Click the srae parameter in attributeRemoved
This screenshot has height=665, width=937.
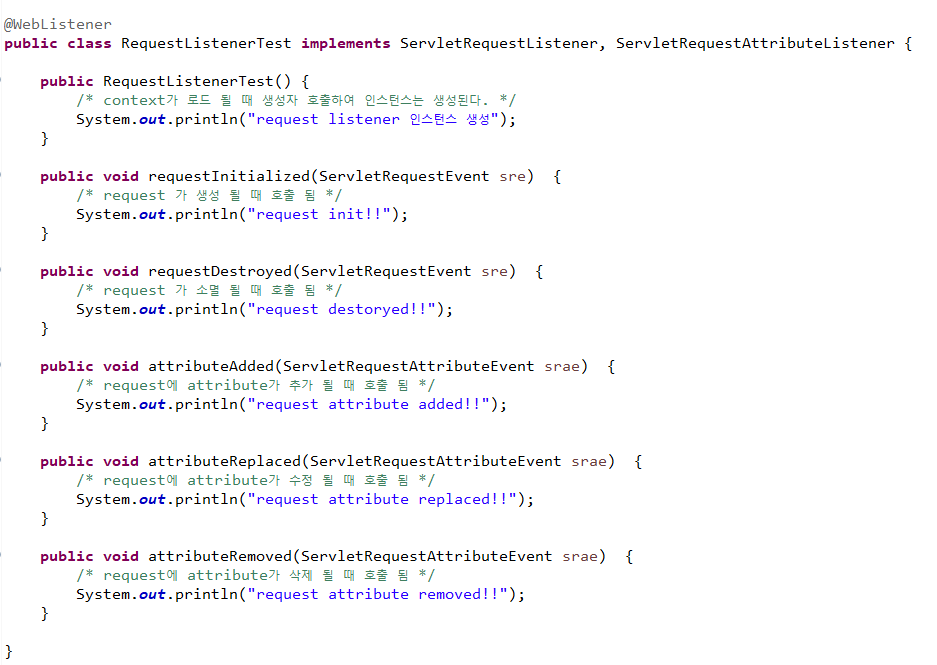580,557
